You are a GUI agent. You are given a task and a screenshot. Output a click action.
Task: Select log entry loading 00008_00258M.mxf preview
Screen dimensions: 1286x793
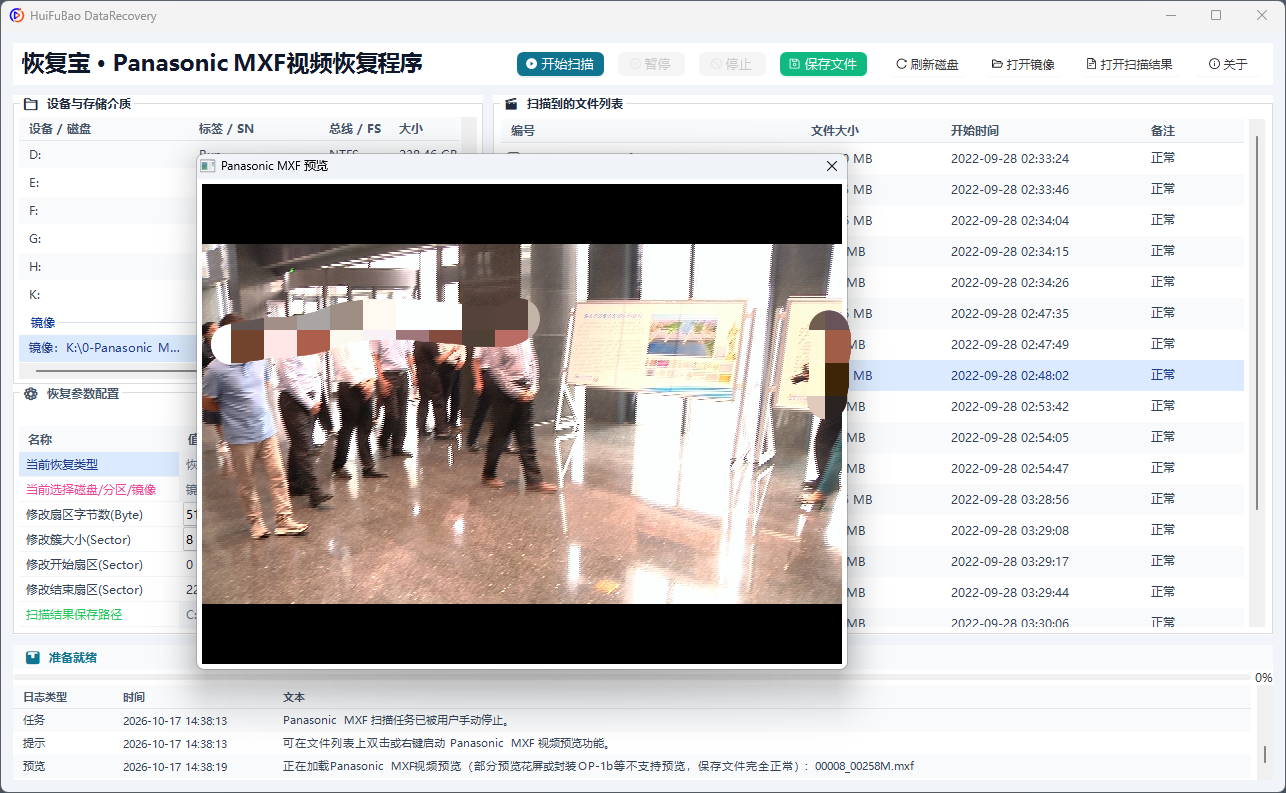pos(634,766)
